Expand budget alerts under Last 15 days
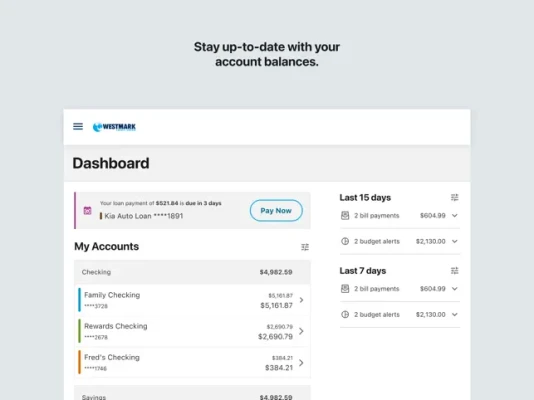 tap(455, 241)
